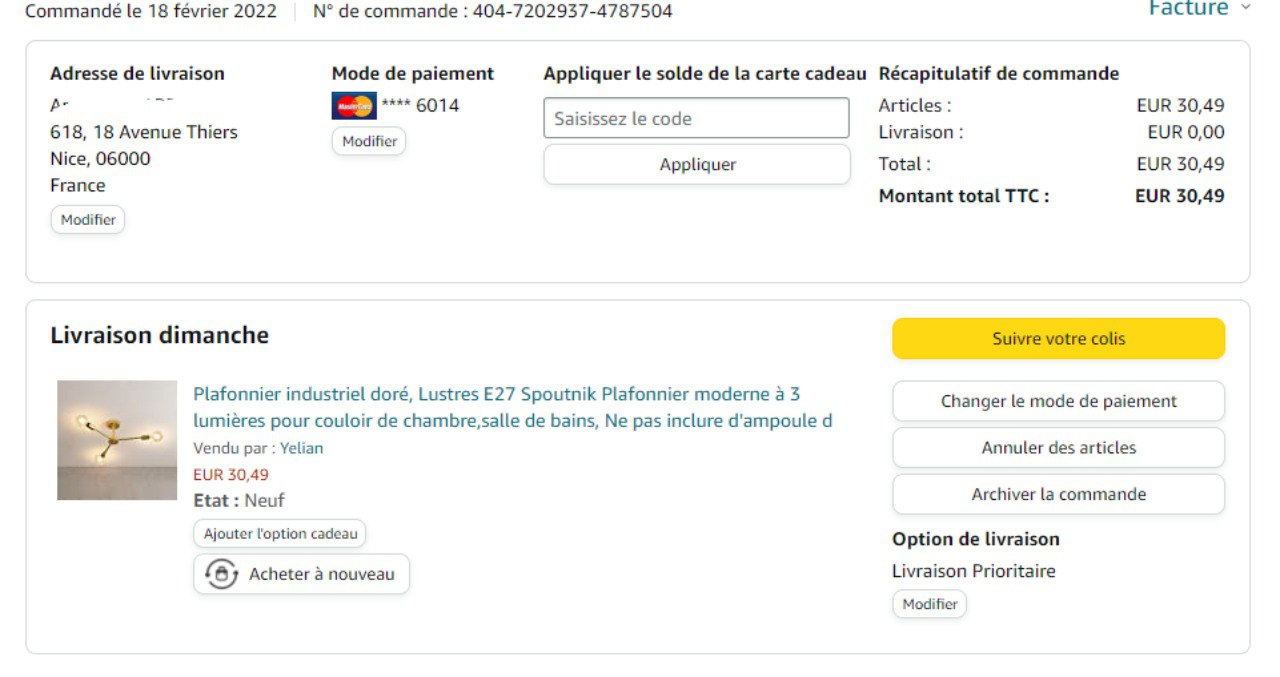Modify the Livraison Prioritaire delivery option

[929, 604]
